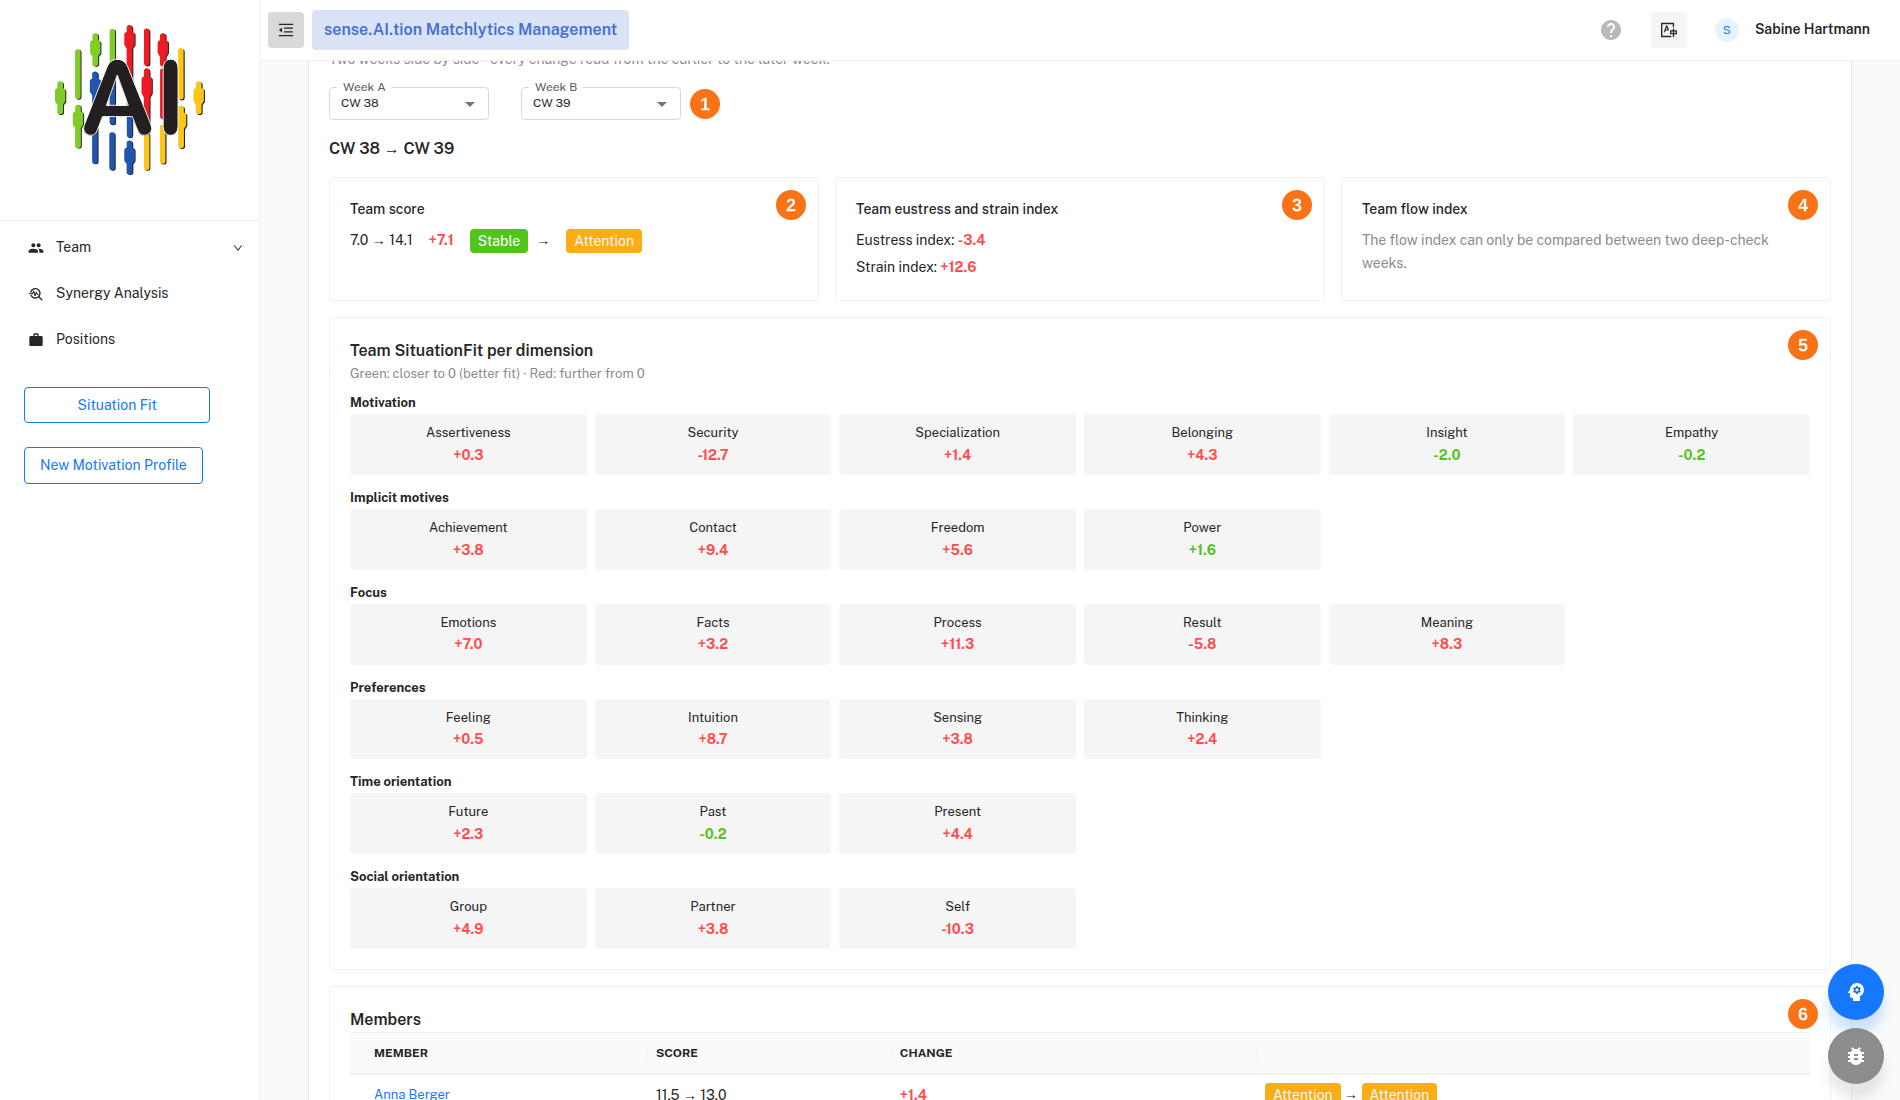Click the Team score change +7.1
The height and width of the screenshot is (1100, 1900).
[x=441, y=240]
